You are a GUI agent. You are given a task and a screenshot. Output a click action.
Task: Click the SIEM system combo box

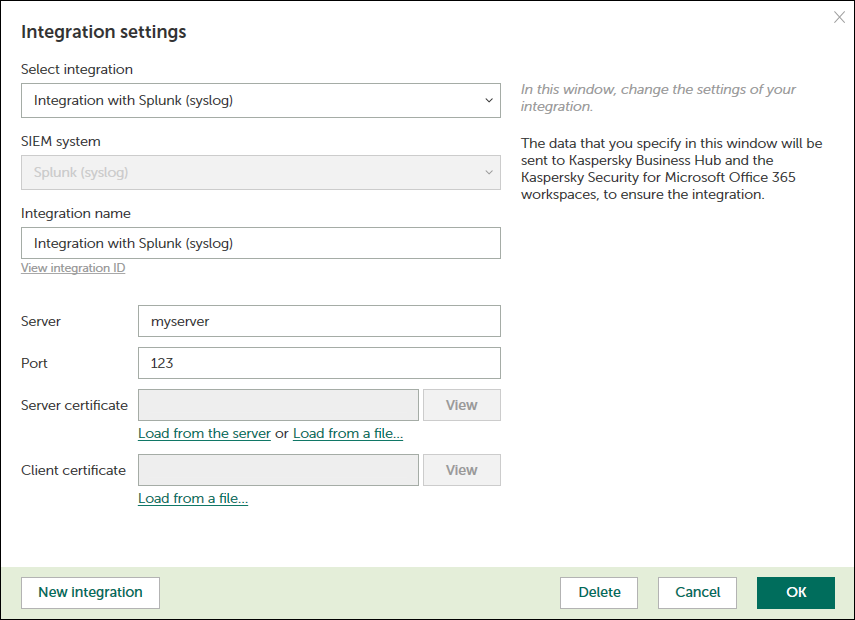(260, 172)
